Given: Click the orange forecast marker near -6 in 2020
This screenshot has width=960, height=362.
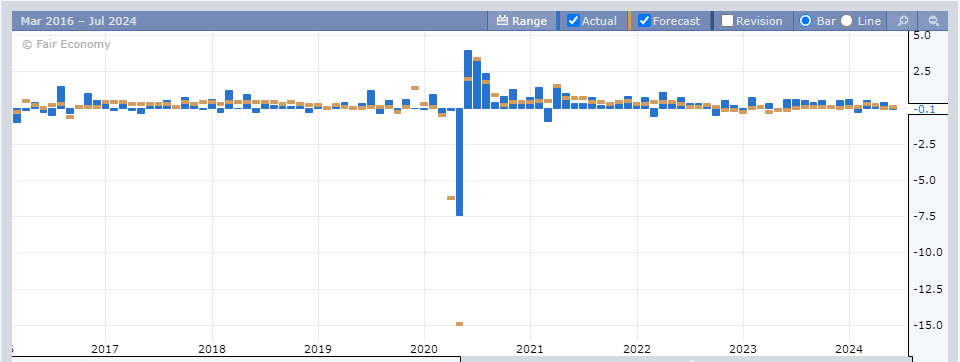Looking at the screenshot, I should coord(451,198).
